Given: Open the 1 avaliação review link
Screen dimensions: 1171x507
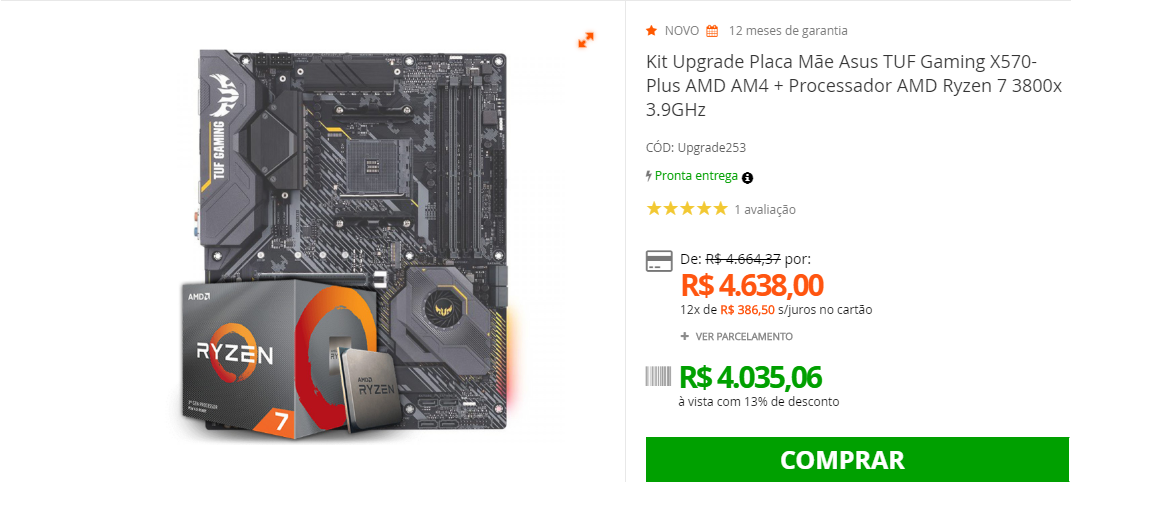Looking at the screenshot, I should pyautogui.click(x=765, y=210).
